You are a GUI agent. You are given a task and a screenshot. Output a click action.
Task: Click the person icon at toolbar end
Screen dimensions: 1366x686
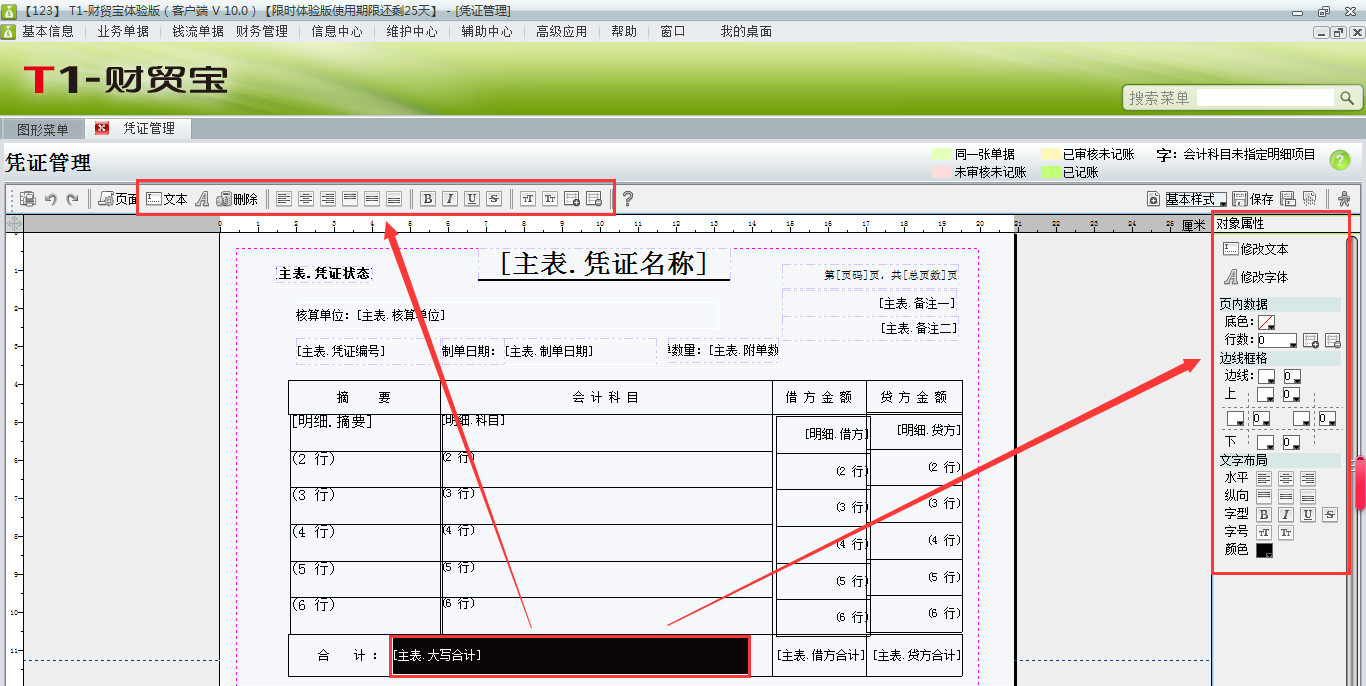point(1344,199)
